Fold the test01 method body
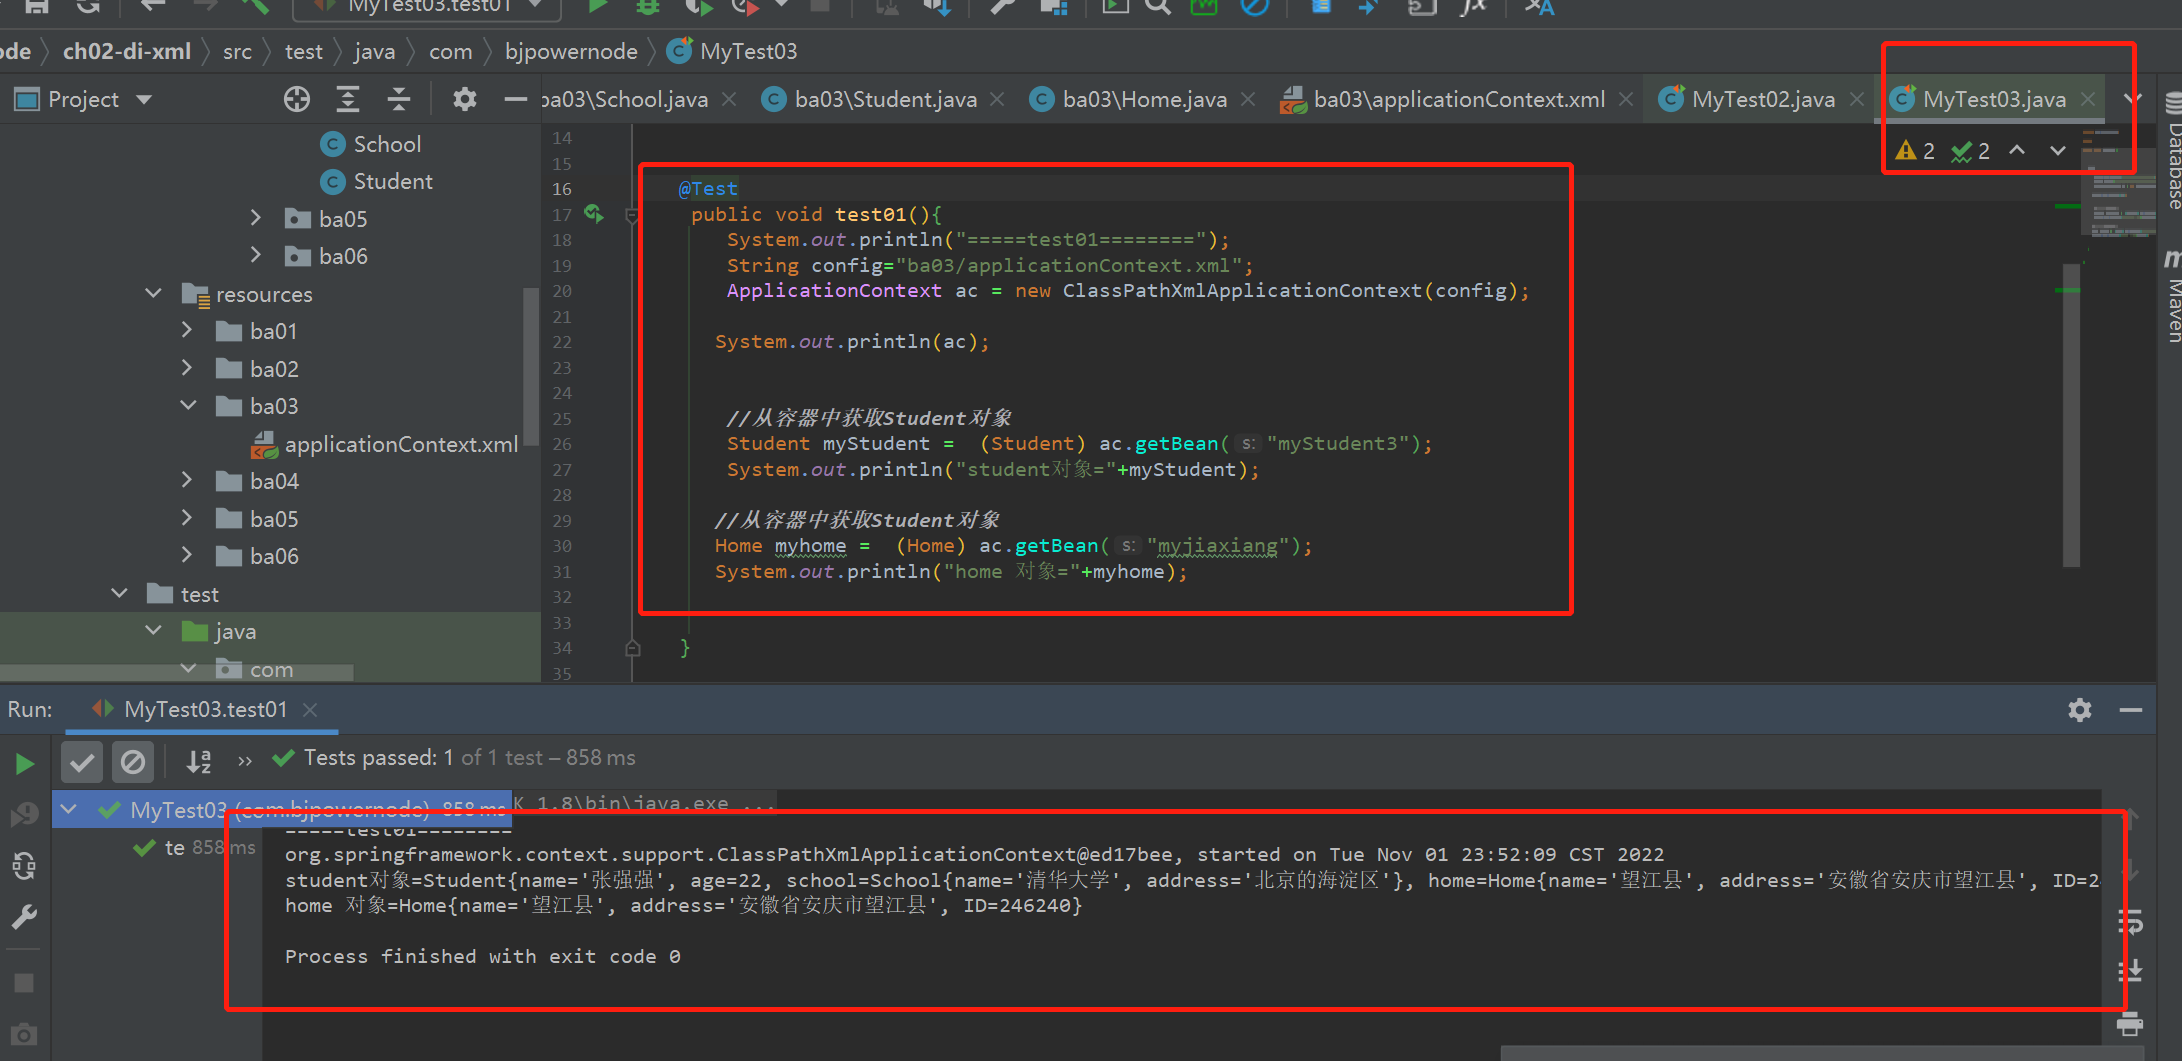 (x=632, y=215)
